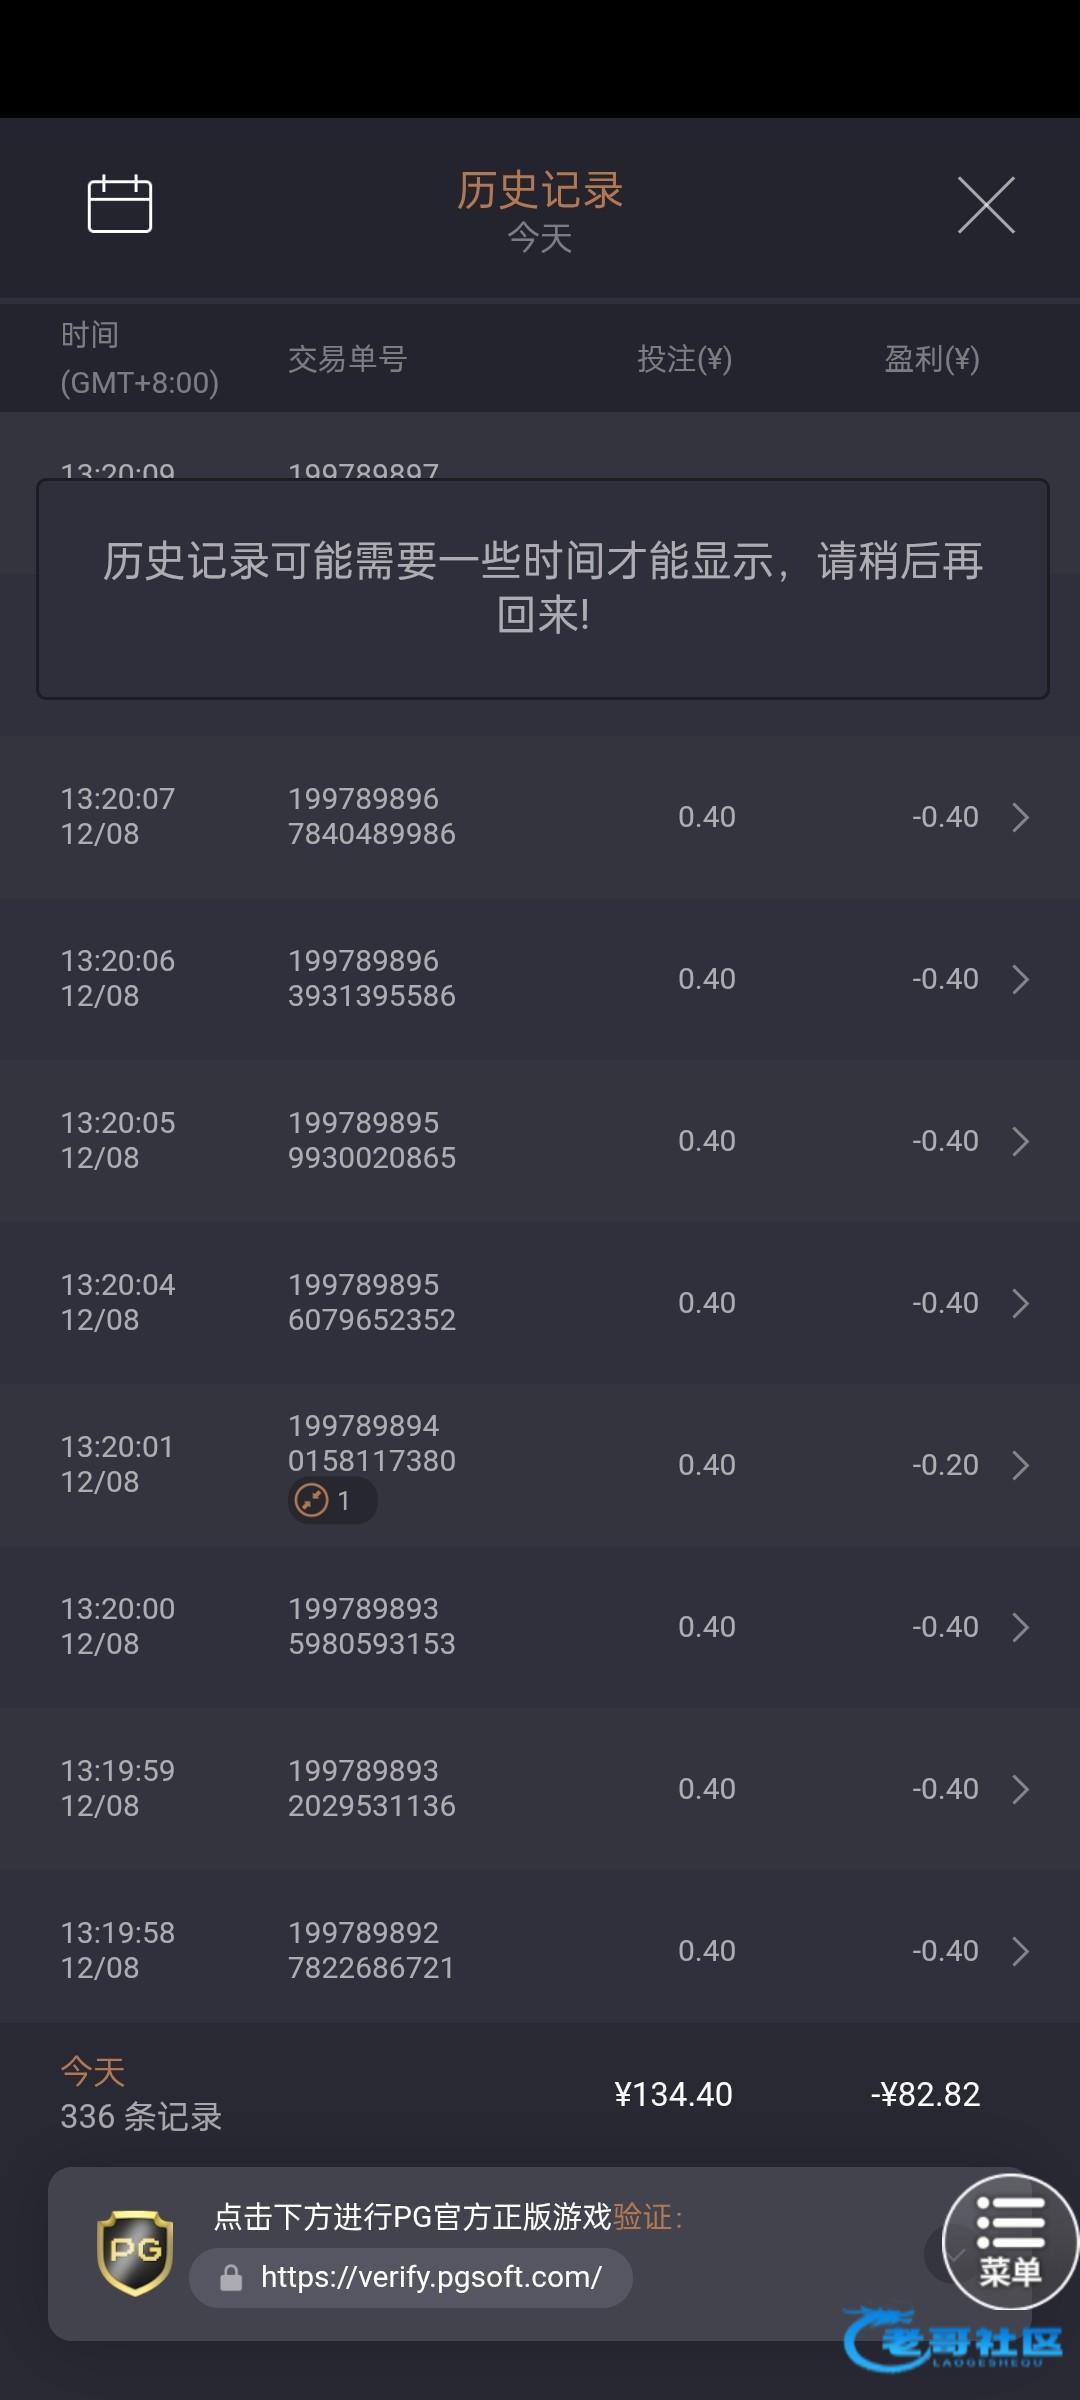Tap the PG shield badge icon
This screenshot has width=1080, height=2400.
pos(135,2253)
